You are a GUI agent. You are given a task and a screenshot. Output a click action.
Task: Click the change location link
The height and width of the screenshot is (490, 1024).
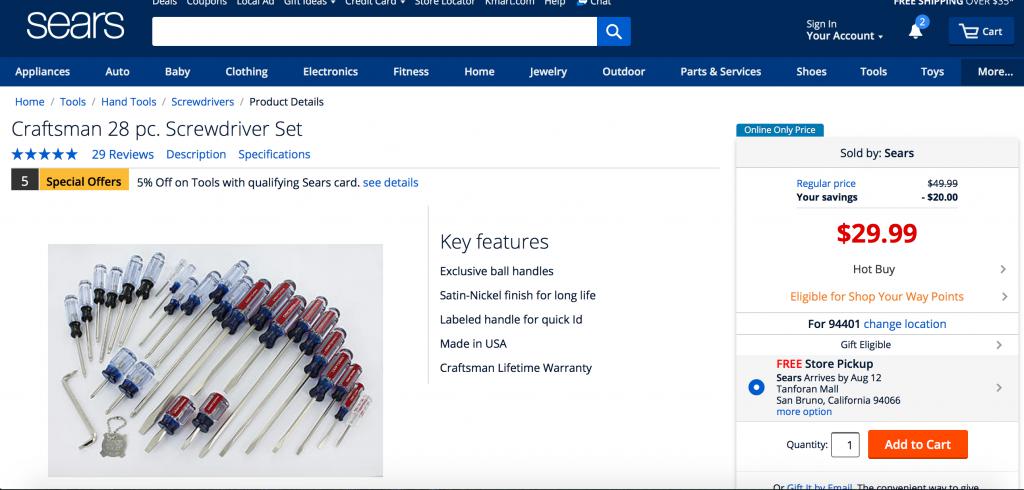pyautogui.click(x=905, y=324)
